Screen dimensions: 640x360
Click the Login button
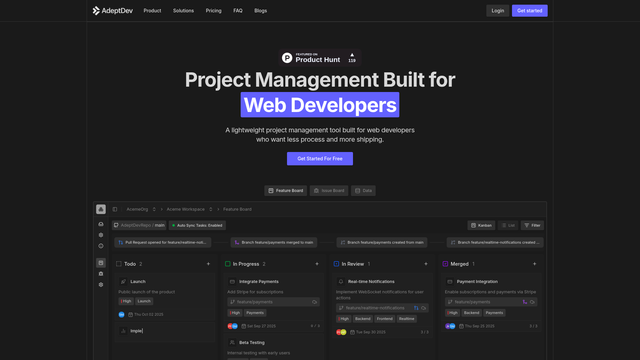498,11
